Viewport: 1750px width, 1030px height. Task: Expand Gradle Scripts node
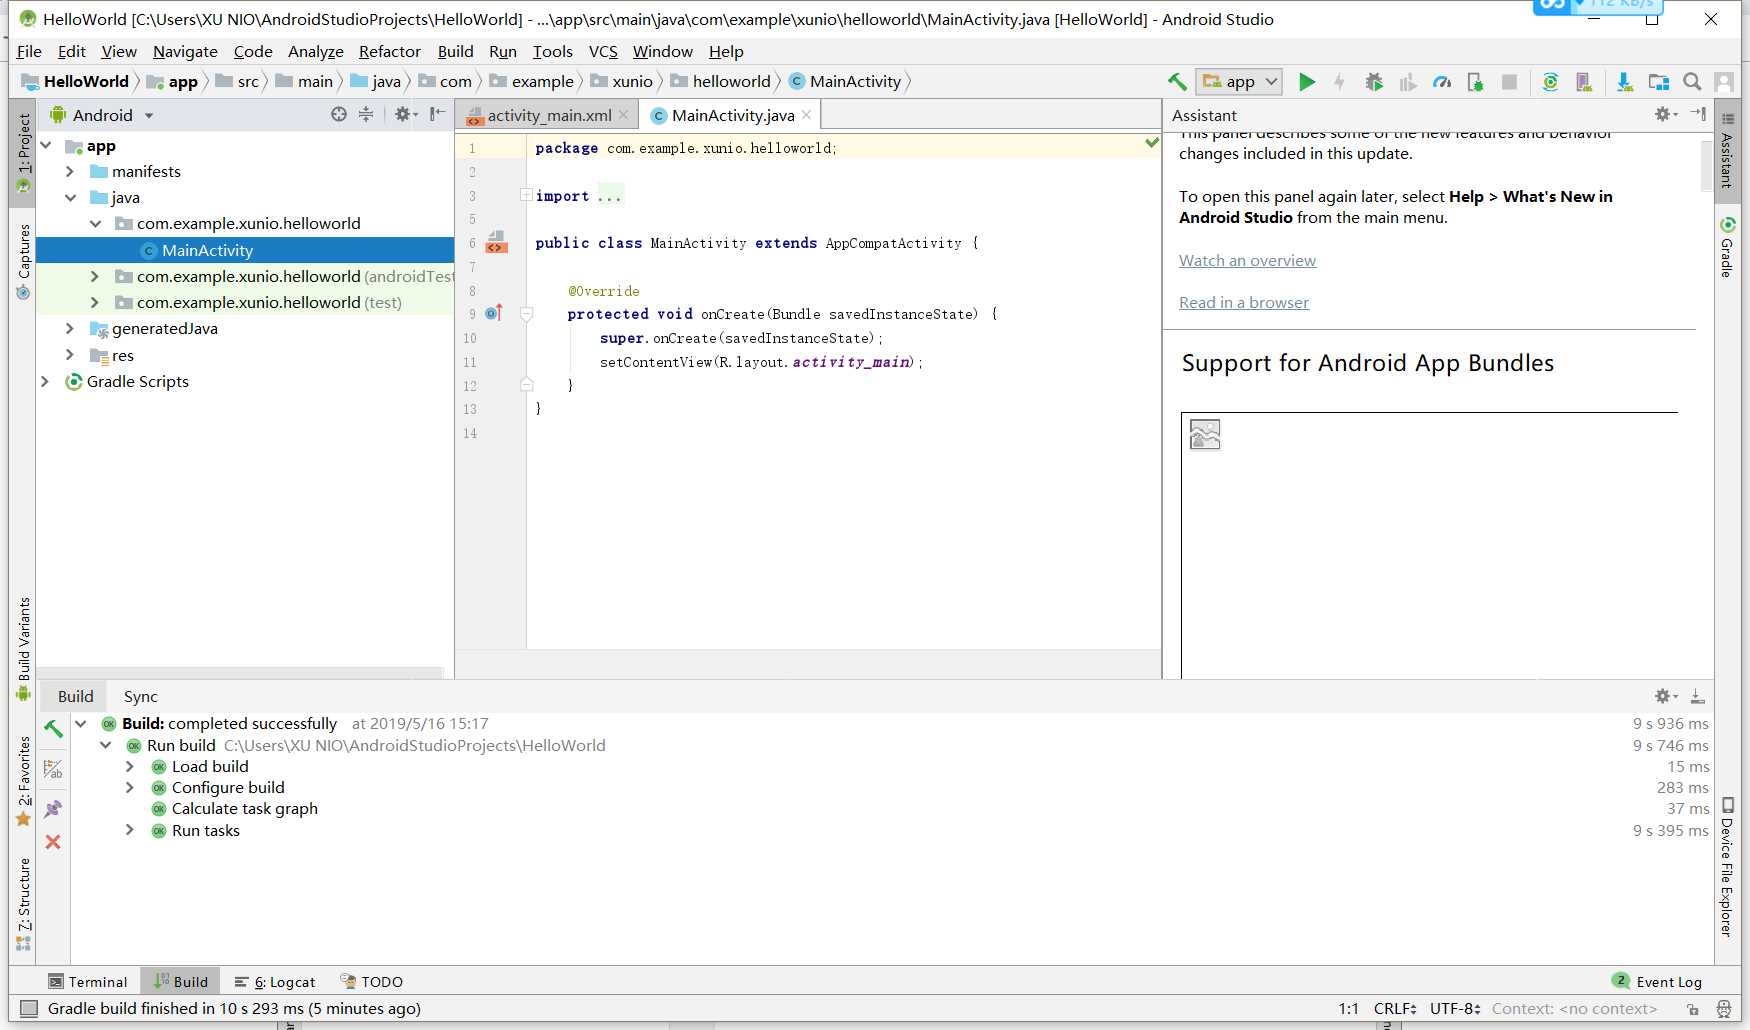point(45,381)
